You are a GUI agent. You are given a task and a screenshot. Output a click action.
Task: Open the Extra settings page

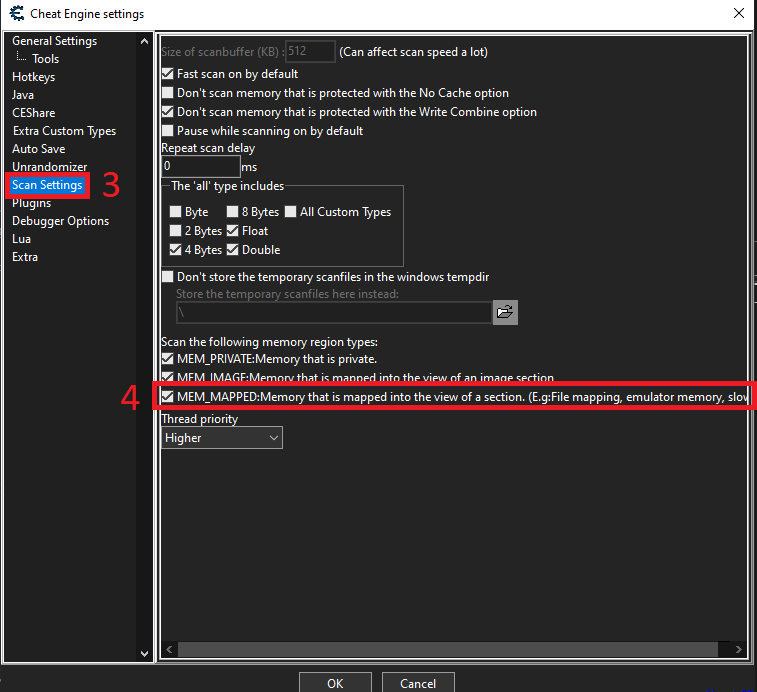(25, 257)
